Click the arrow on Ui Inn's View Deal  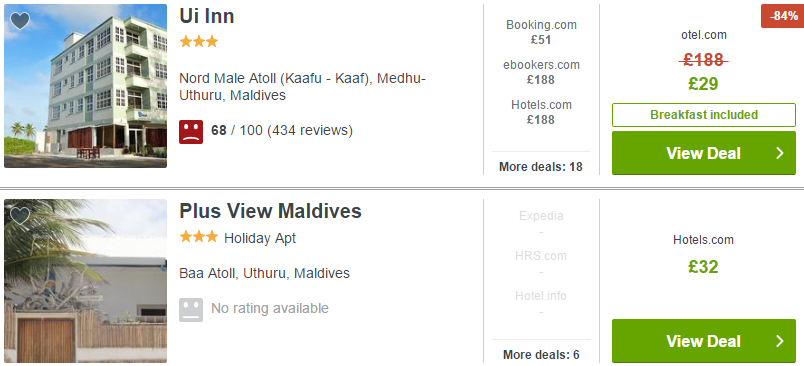pos(780,153)
